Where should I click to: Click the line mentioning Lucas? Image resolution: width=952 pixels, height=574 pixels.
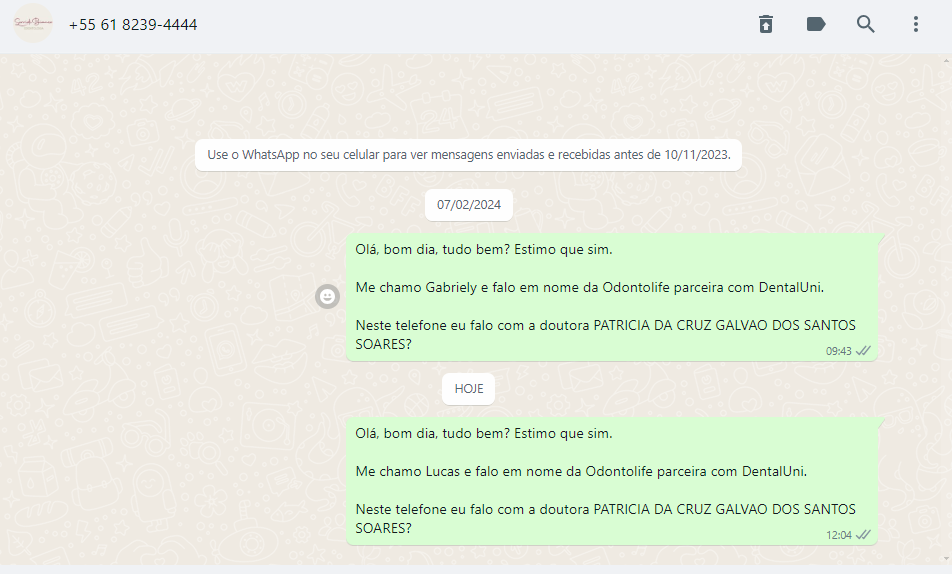click(x=581, y=471)
